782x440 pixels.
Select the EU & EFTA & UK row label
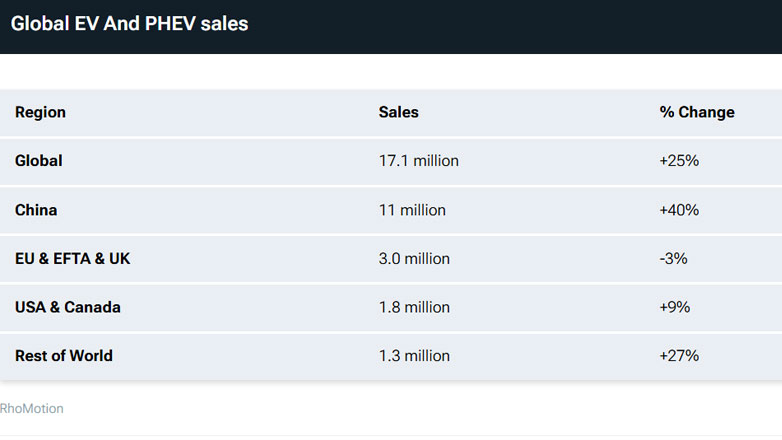(x=72, y=259)
